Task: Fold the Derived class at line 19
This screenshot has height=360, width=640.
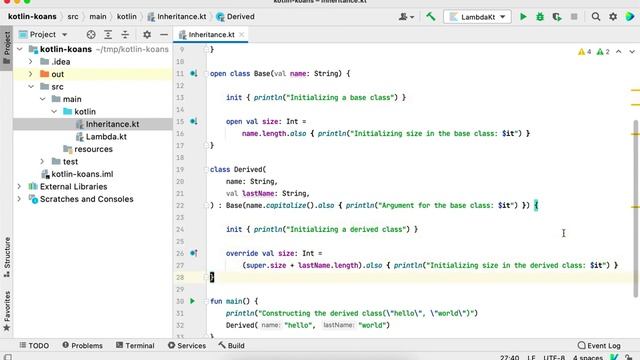Action: click(x=207, y=169)
